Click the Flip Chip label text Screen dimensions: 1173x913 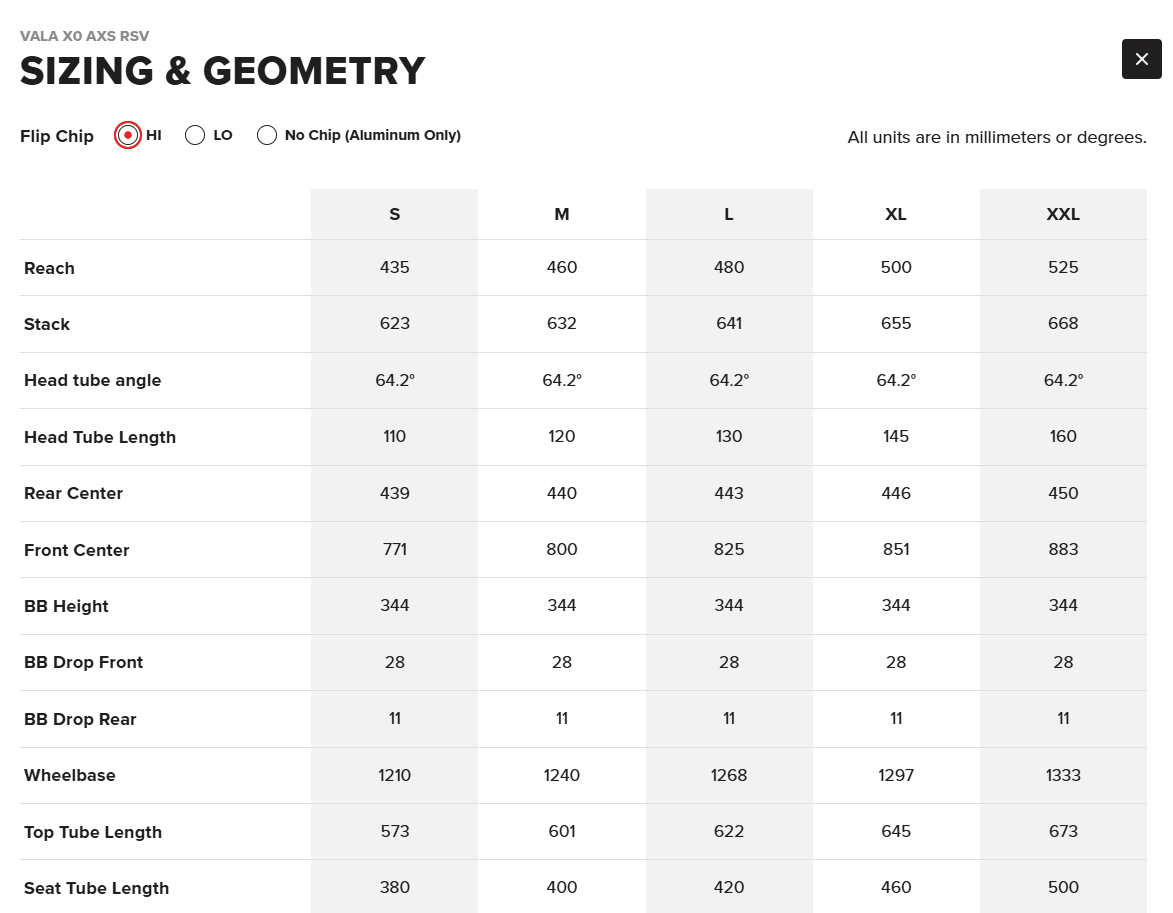point(57,136)
